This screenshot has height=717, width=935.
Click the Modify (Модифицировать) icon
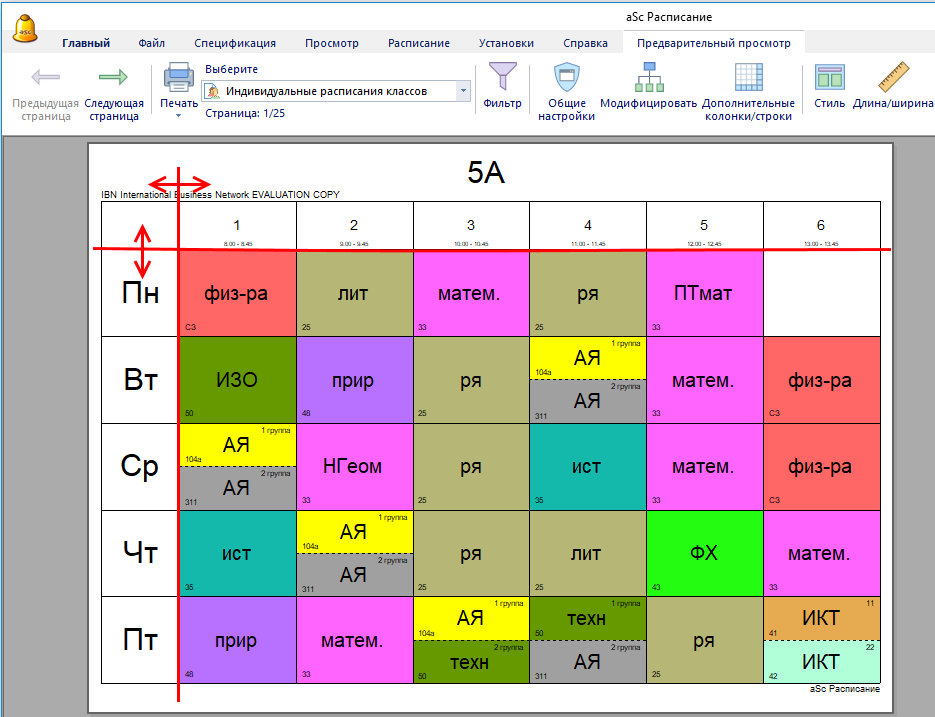[x=648, y=78]
